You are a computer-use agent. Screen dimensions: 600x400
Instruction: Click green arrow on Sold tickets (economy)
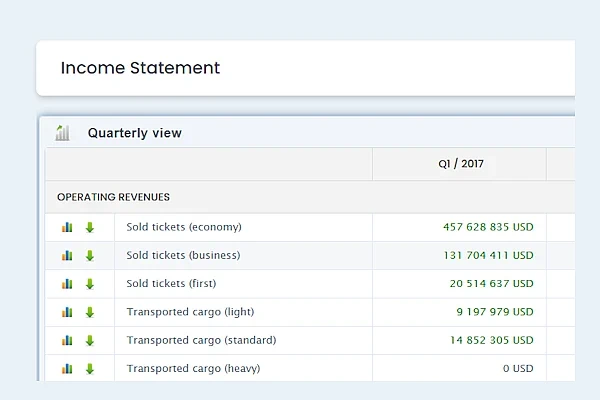pos(90,227)
